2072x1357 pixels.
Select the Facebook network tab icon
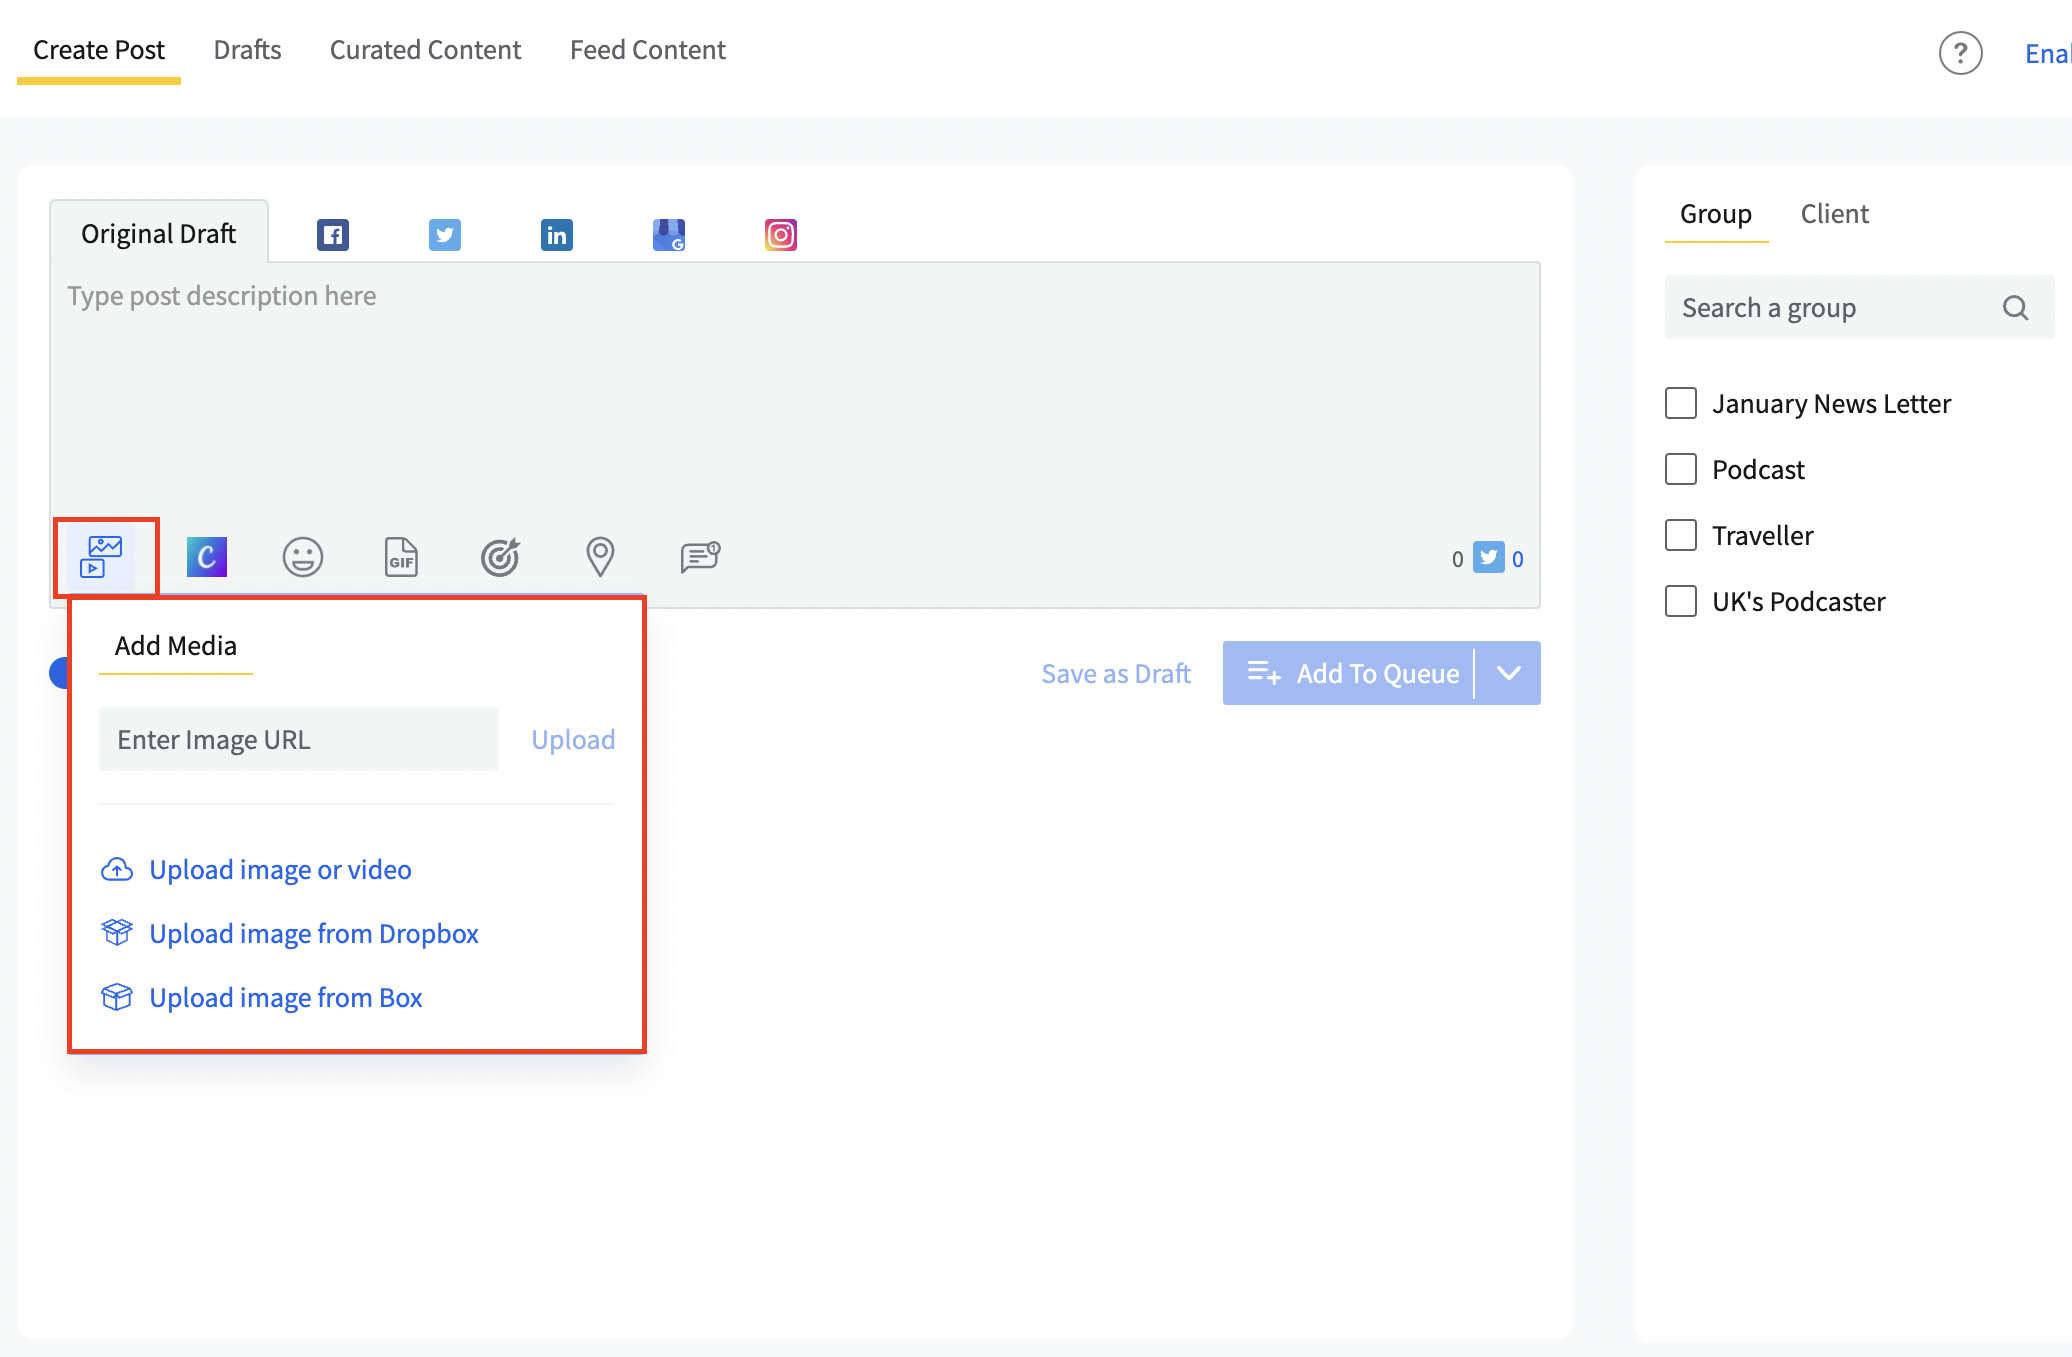pos(333,235)
